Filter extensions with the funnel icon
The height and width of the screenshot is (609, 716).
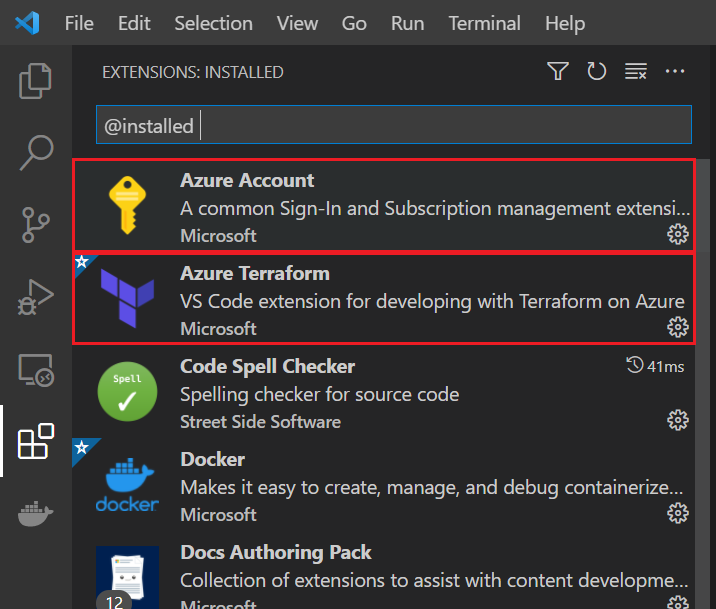(558, 71)
